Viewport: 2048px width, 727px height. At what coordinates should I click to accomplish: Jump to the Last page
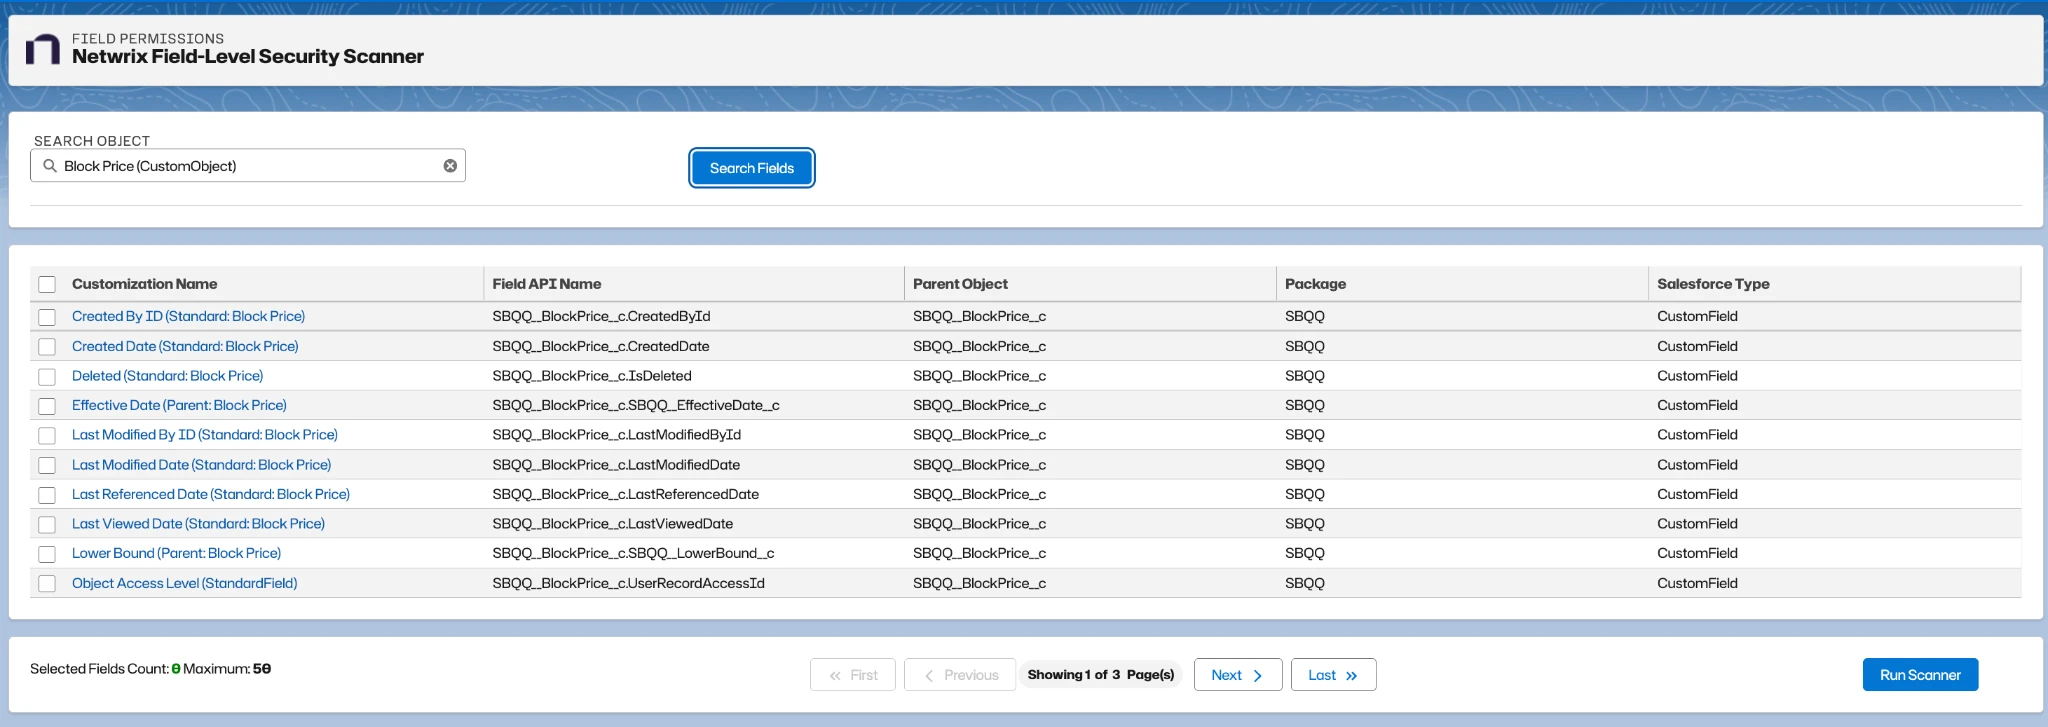(1333, 675)
